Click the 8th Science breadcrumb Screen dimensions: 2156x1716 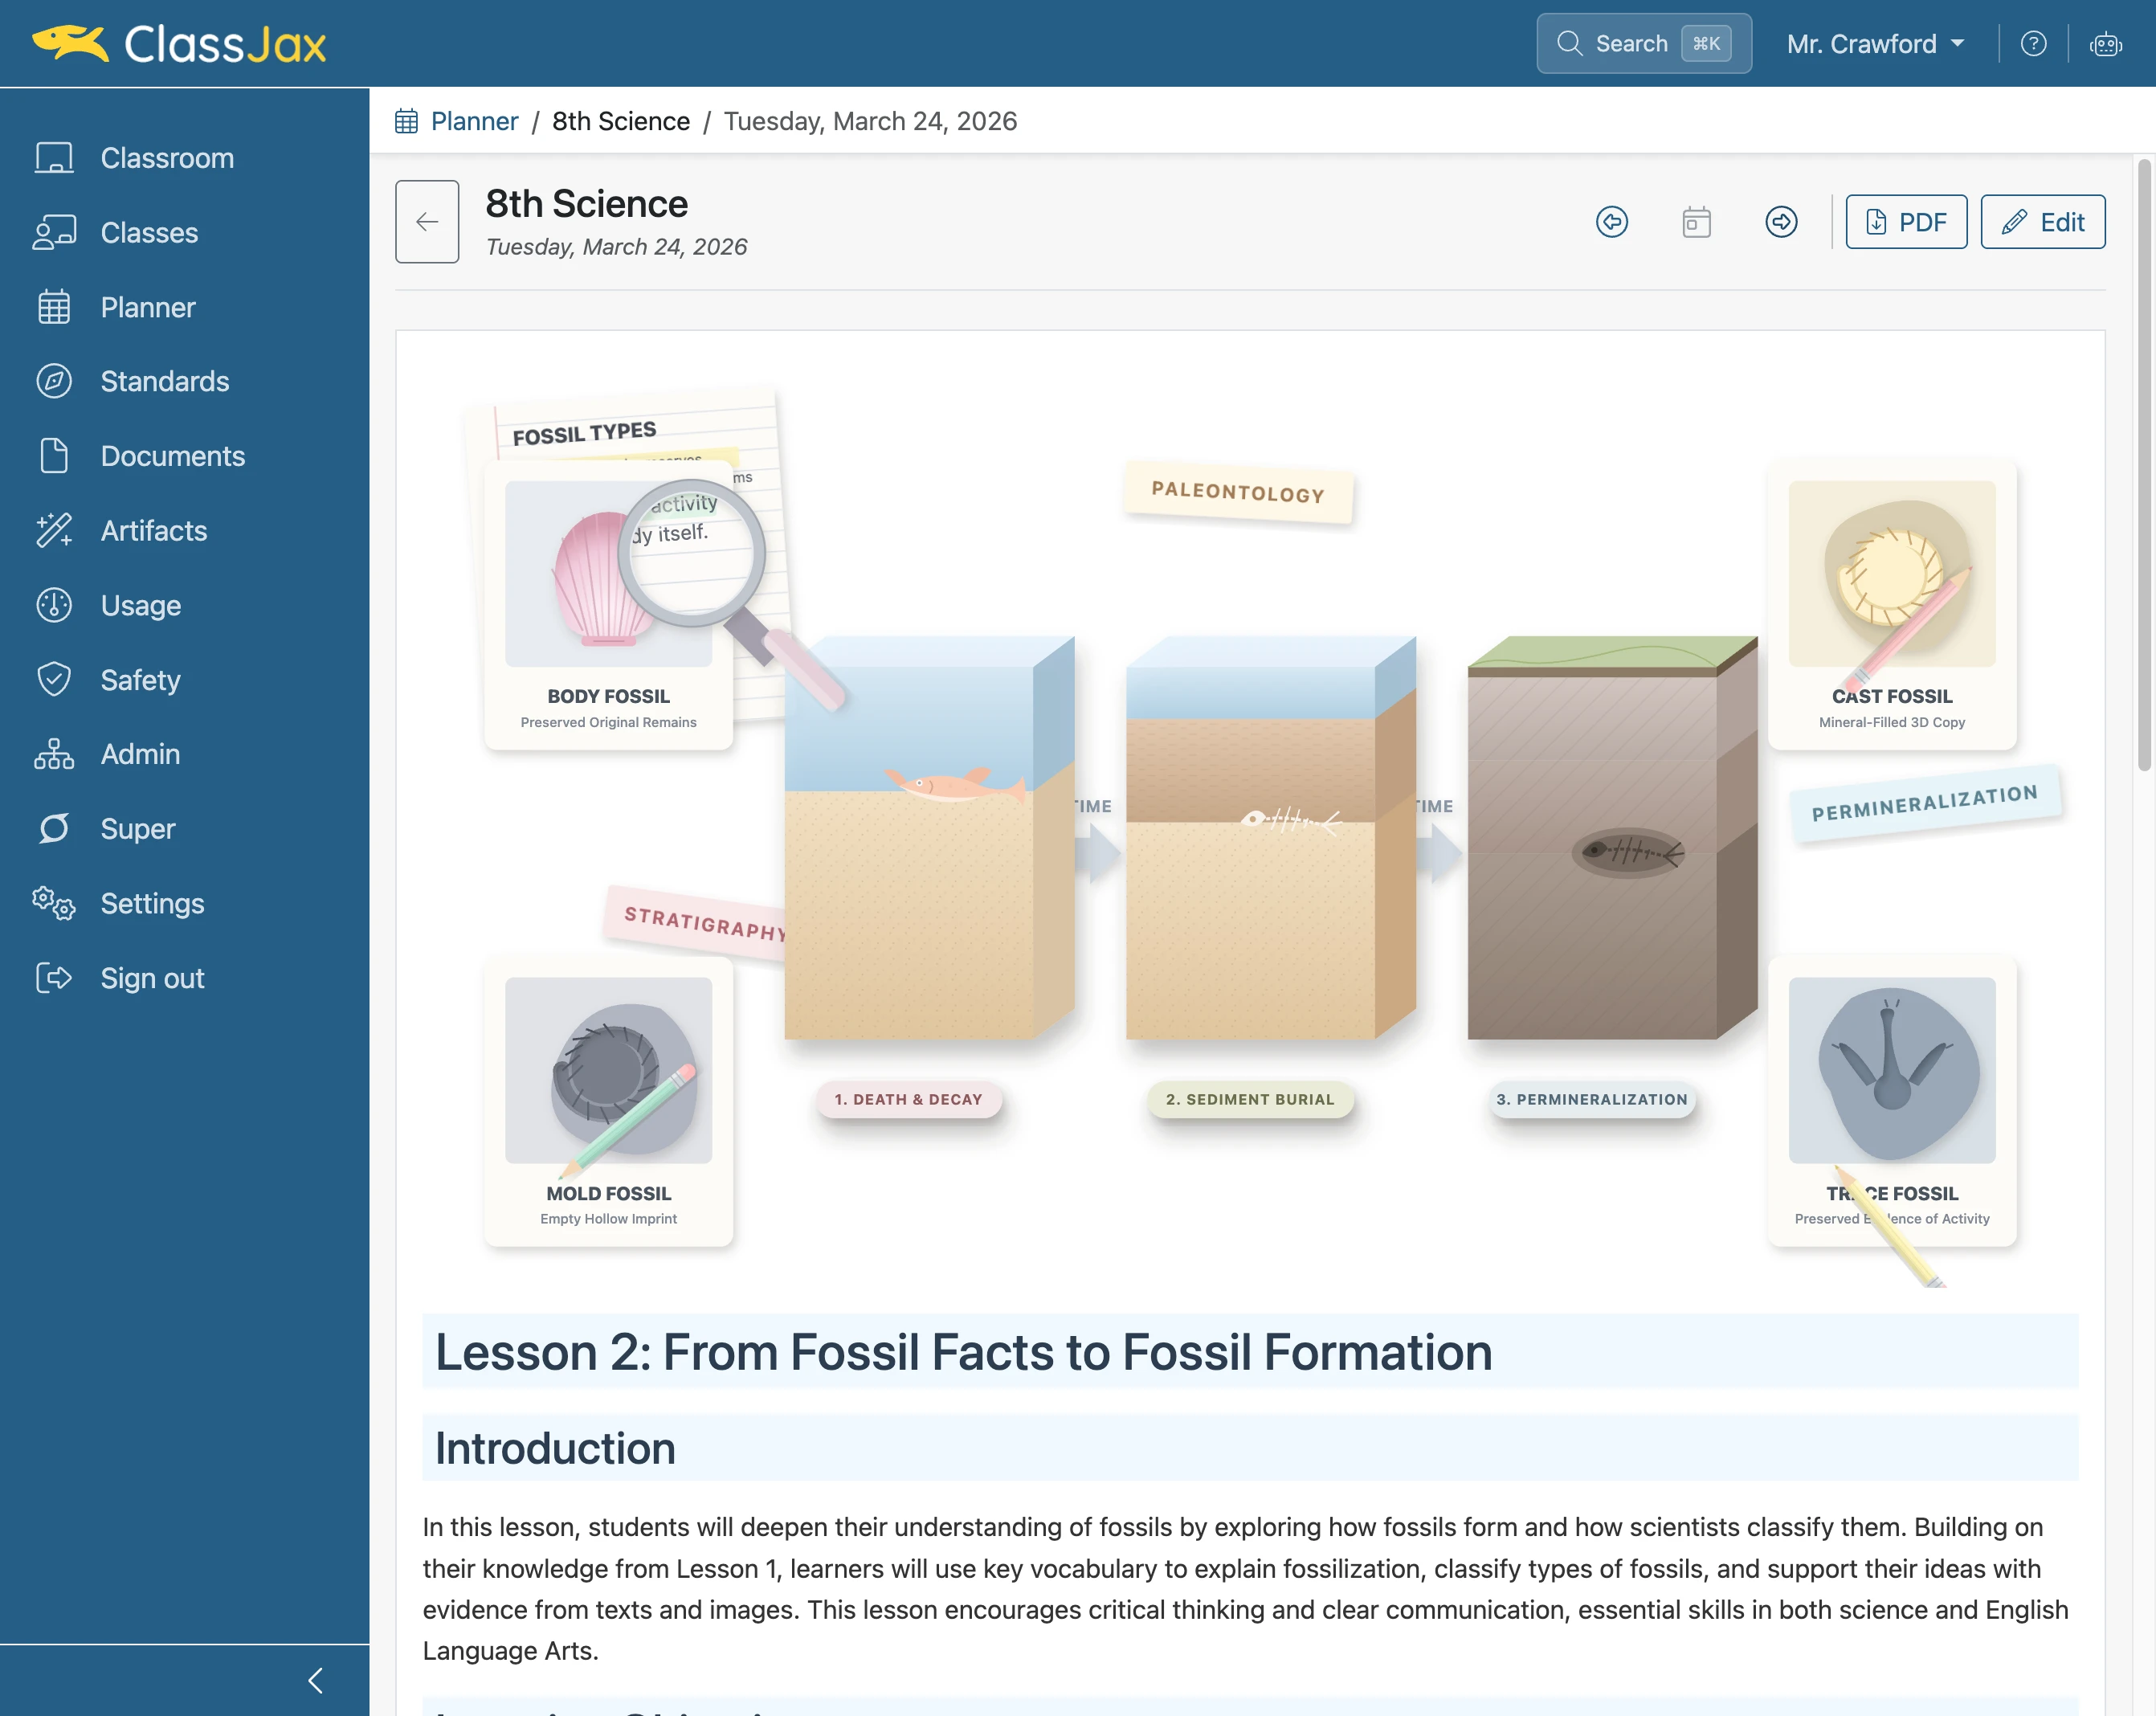(x=621, y=121)
